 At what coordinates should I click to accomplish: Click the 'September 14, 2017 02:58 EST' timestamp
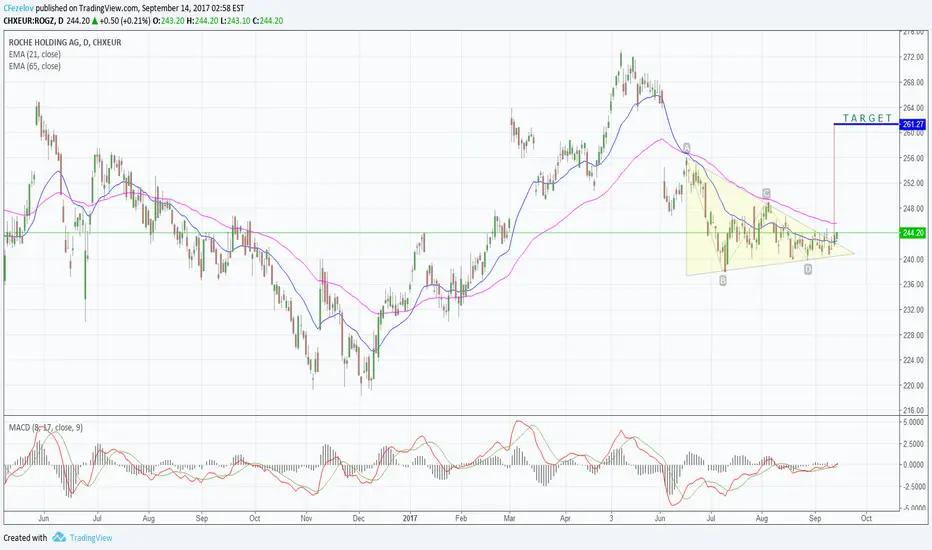[x=193, y=8]
